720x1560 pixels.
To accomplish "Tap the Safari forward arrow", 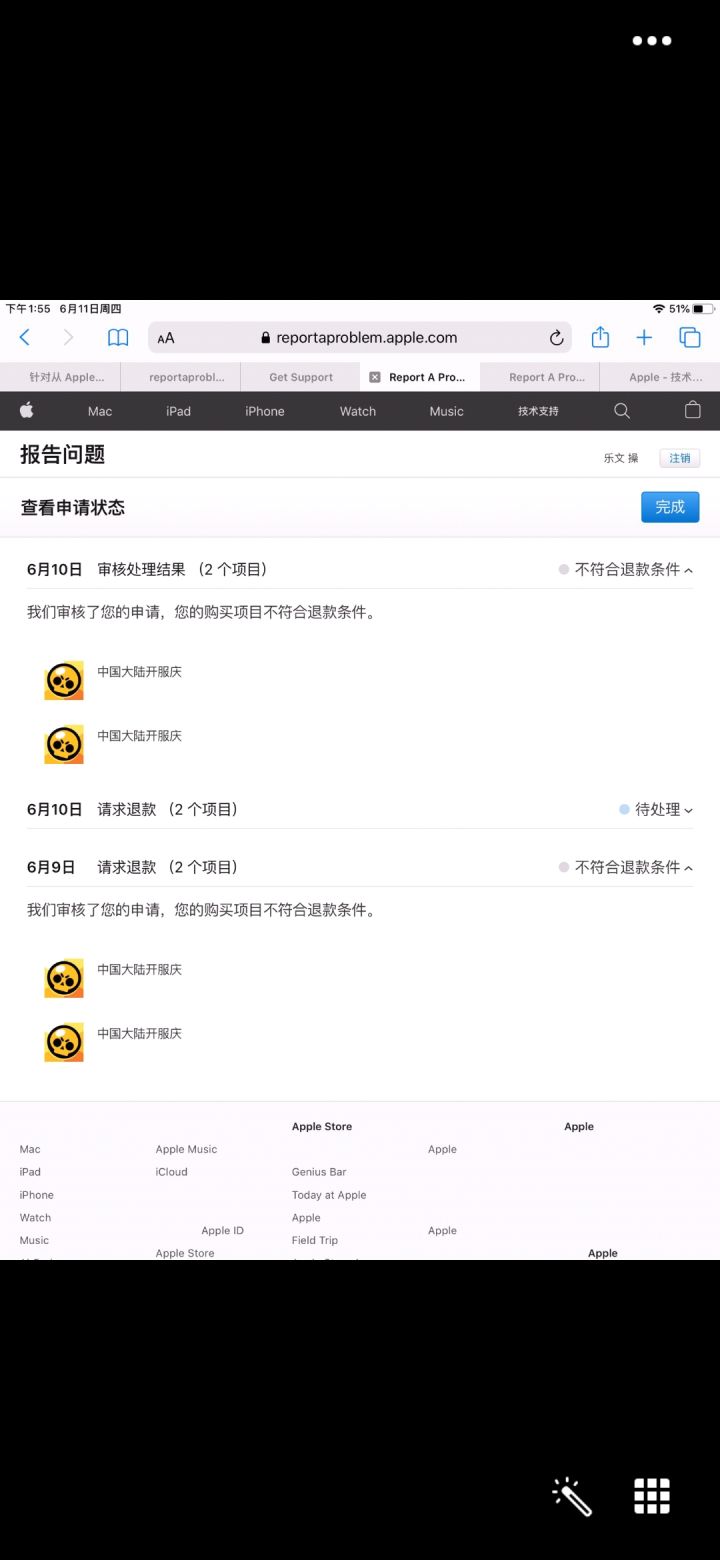I will pyautogui.click(x=68, y=338).
